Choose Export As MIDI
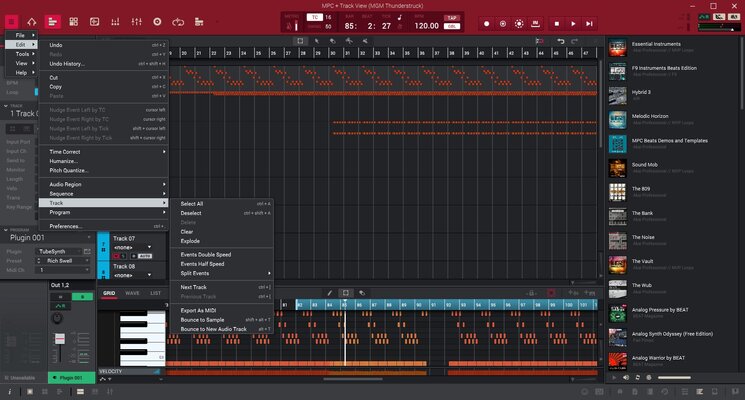 tap(222, 310)
